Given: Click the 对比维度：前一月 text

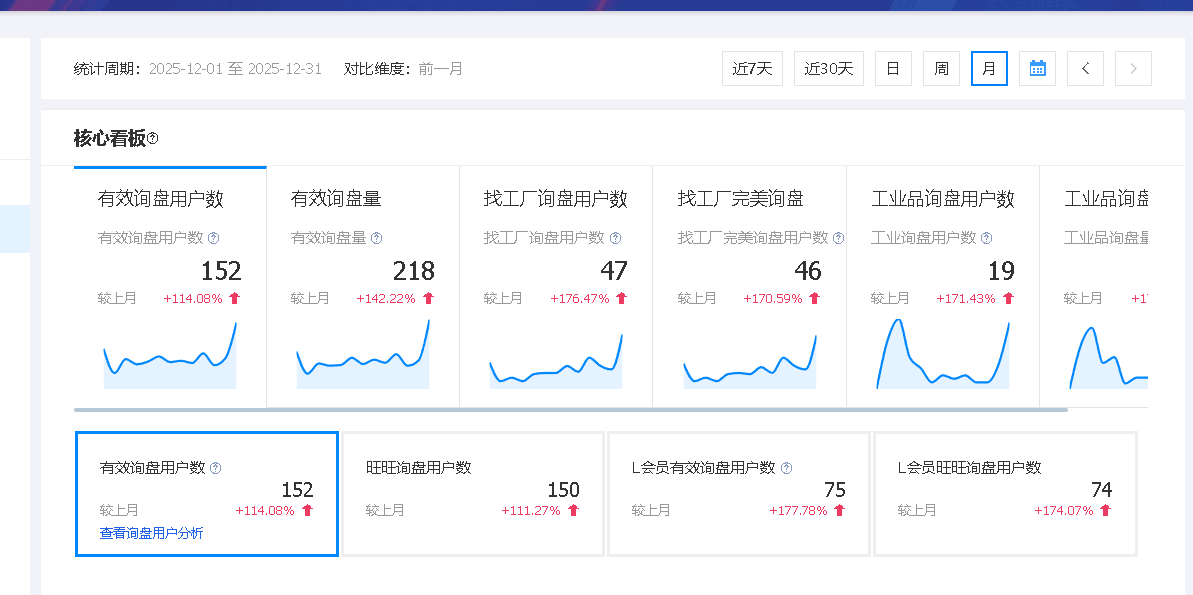Looking at the screenshot, I should (403, 68).
